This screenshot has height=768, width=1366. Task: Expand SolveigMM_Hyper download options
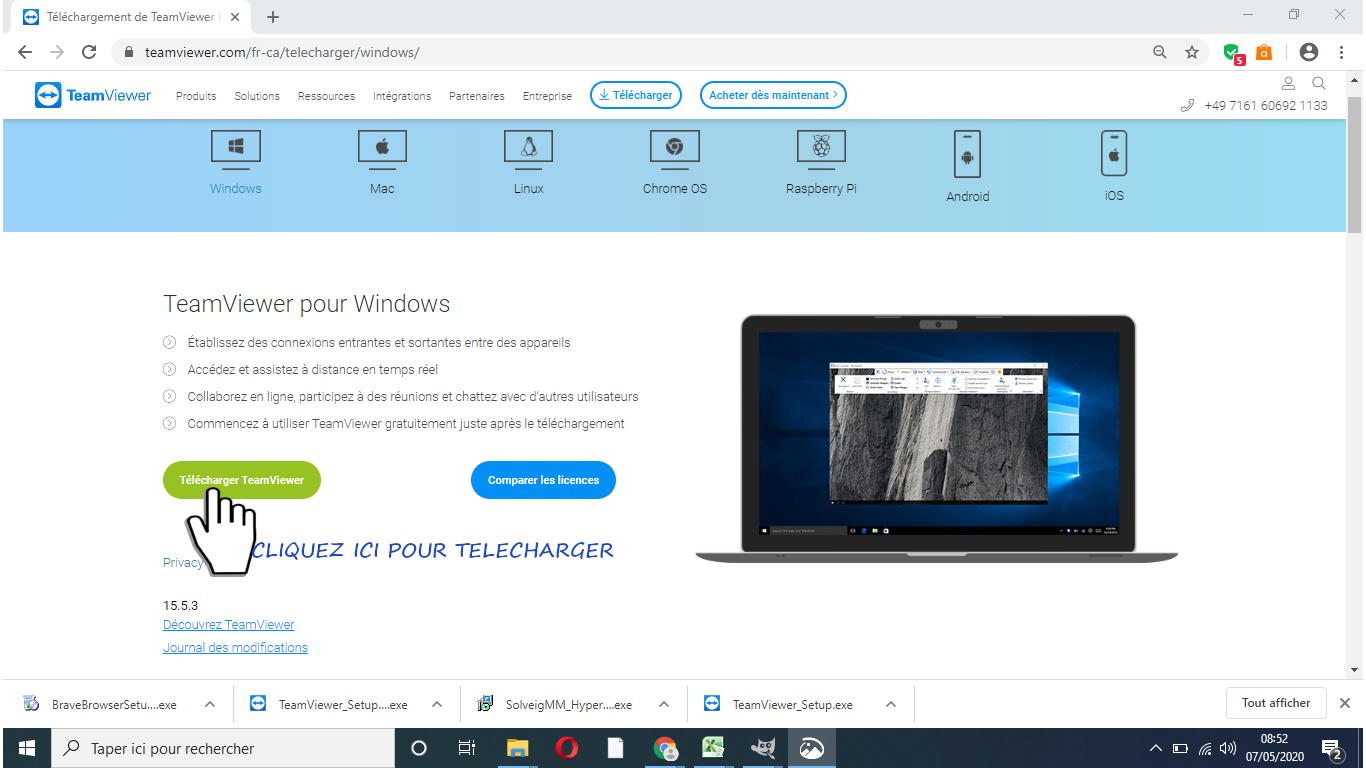(x=664, y=704)
